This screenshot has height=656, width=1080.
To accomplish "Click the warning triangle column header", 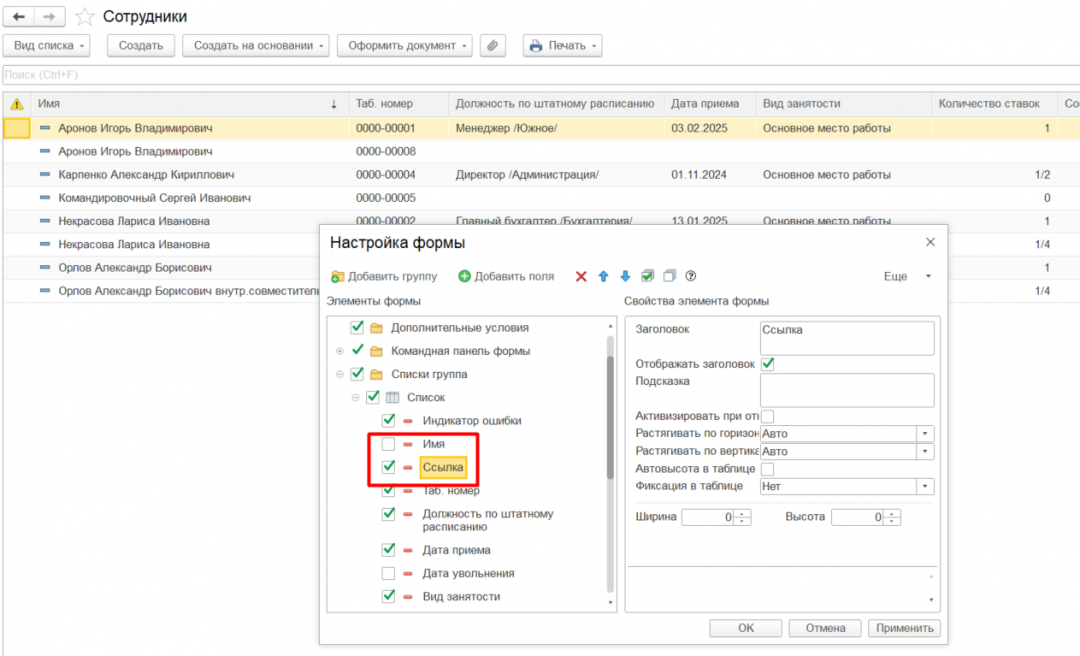I will pyautogui.click(x=17, y=104).
